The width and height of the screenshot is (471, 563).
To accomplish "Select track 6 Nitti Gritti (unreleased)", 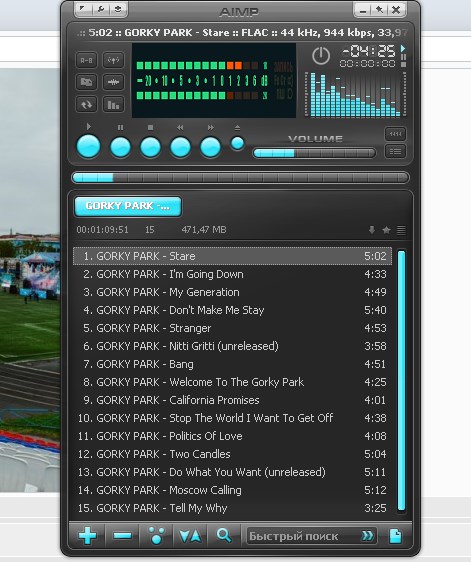I will click(x=232, y=346).
